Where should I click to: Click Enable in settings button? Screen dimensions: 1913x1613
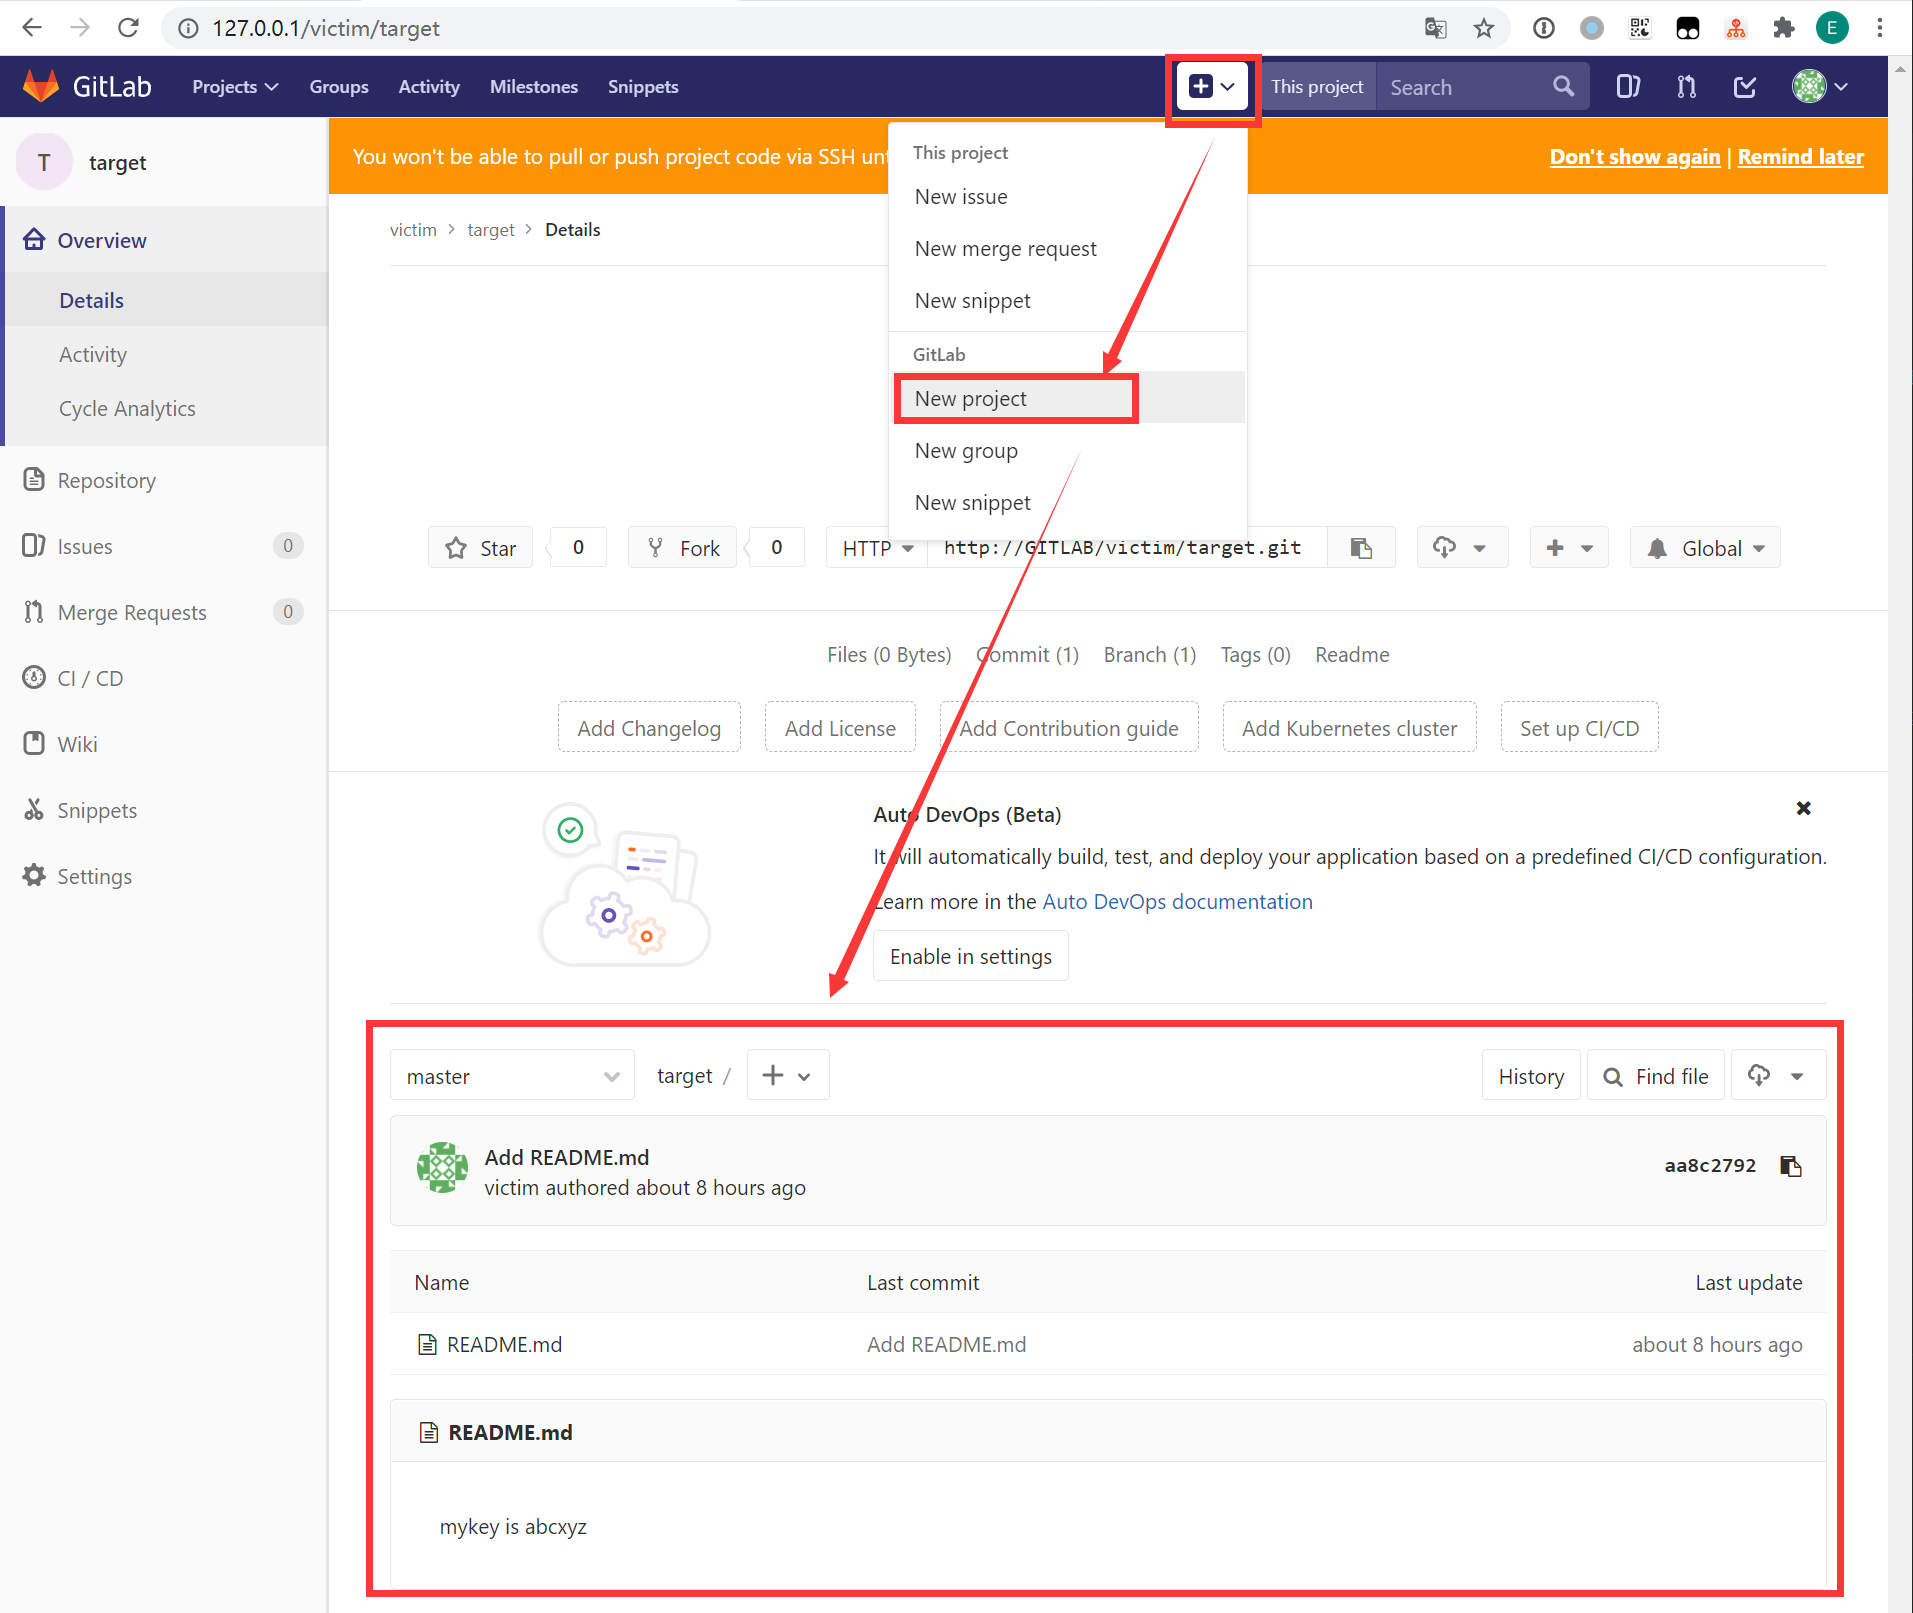(x=971, y=956)
